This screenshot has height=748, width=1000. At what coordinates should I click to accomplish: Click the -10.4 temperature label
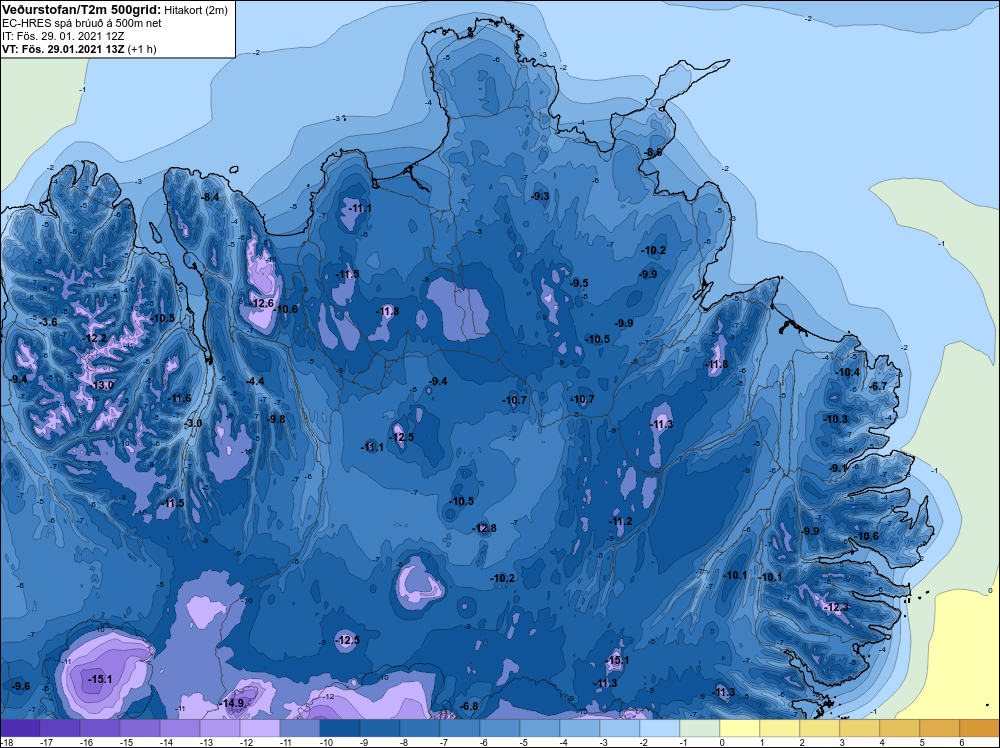(x=848, y=372)
